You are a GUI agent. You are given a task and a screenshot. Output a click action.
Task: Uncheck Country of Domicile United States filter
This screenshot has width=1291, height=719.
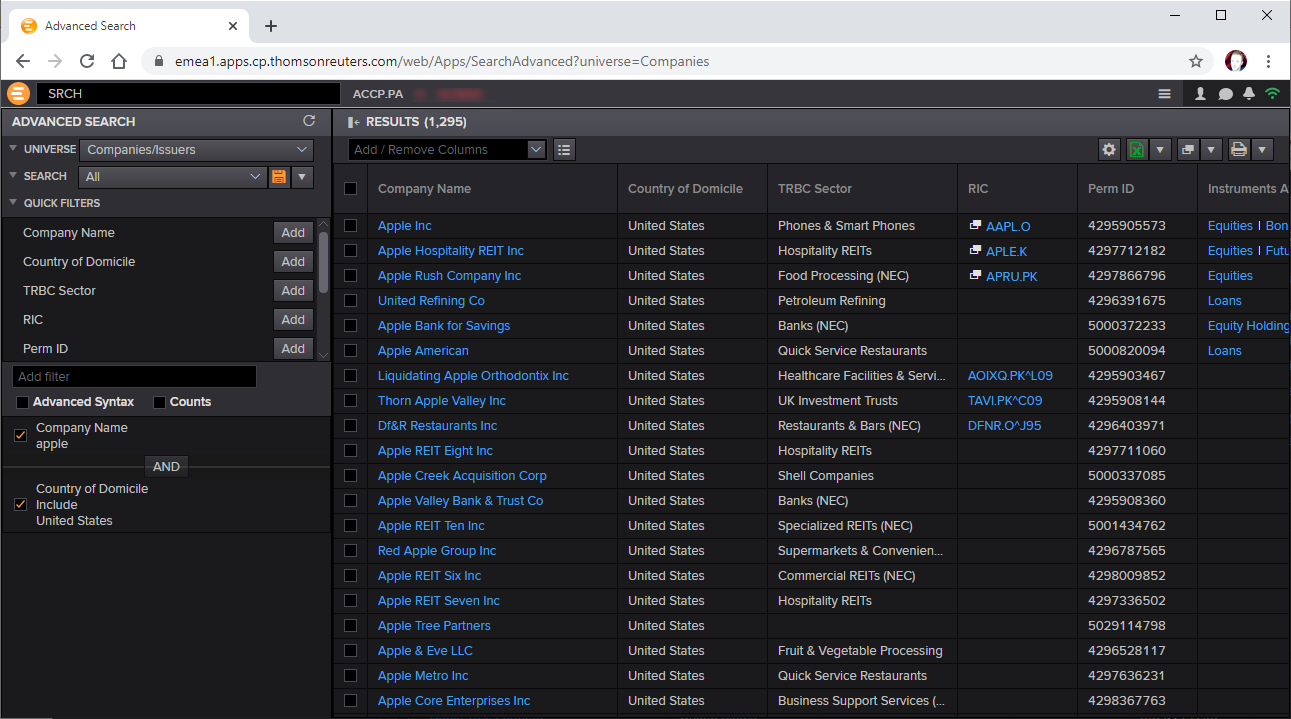coord(20,504)
